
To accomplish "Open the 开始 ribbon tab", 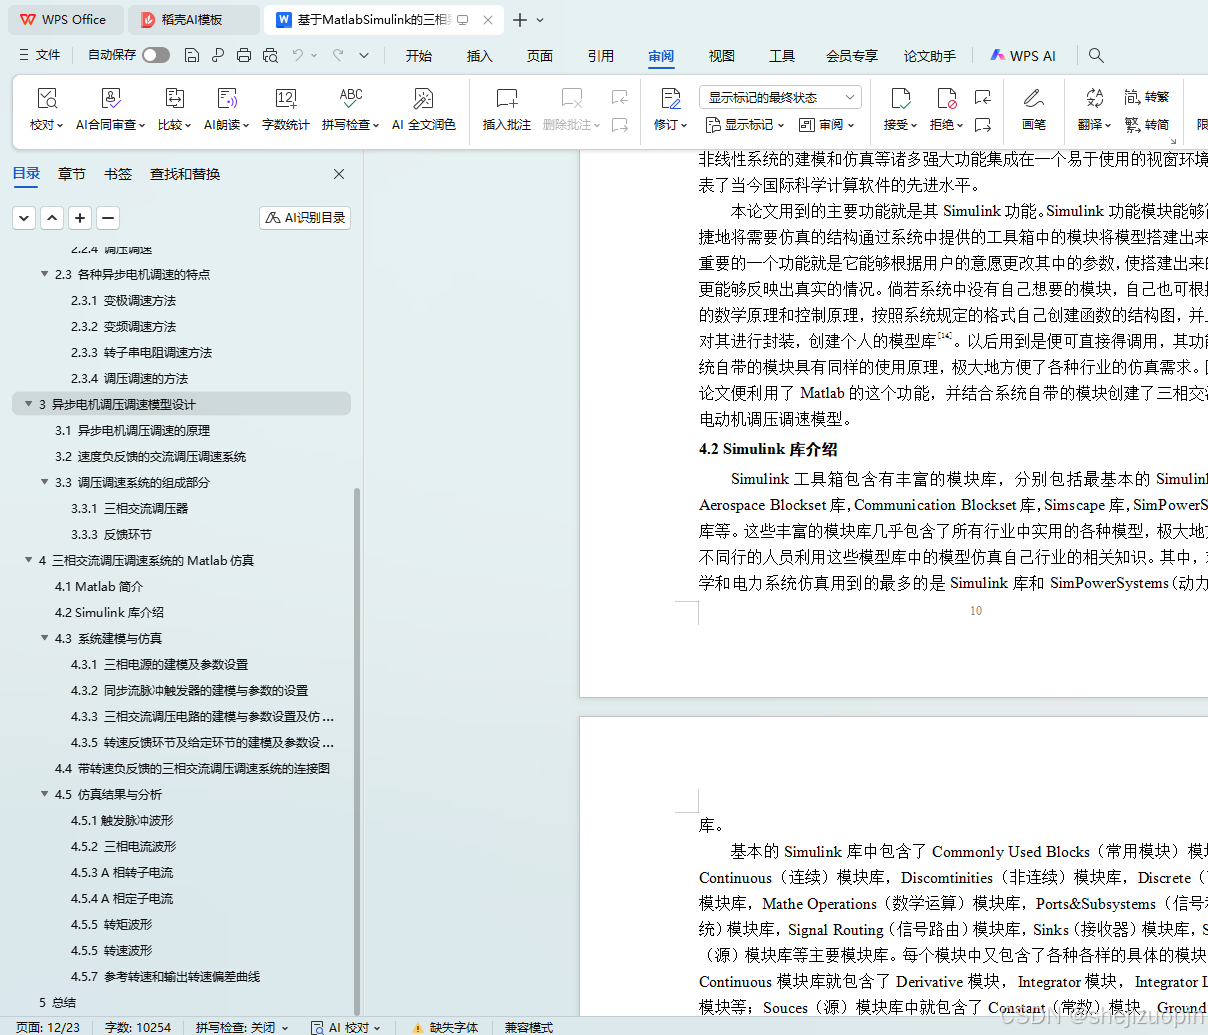I will (x=419, y=56).
